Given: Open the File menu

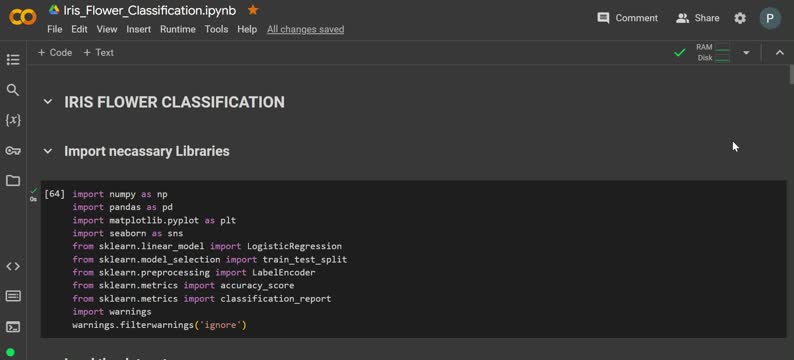Looking at the screenshot, I should 55,29.
